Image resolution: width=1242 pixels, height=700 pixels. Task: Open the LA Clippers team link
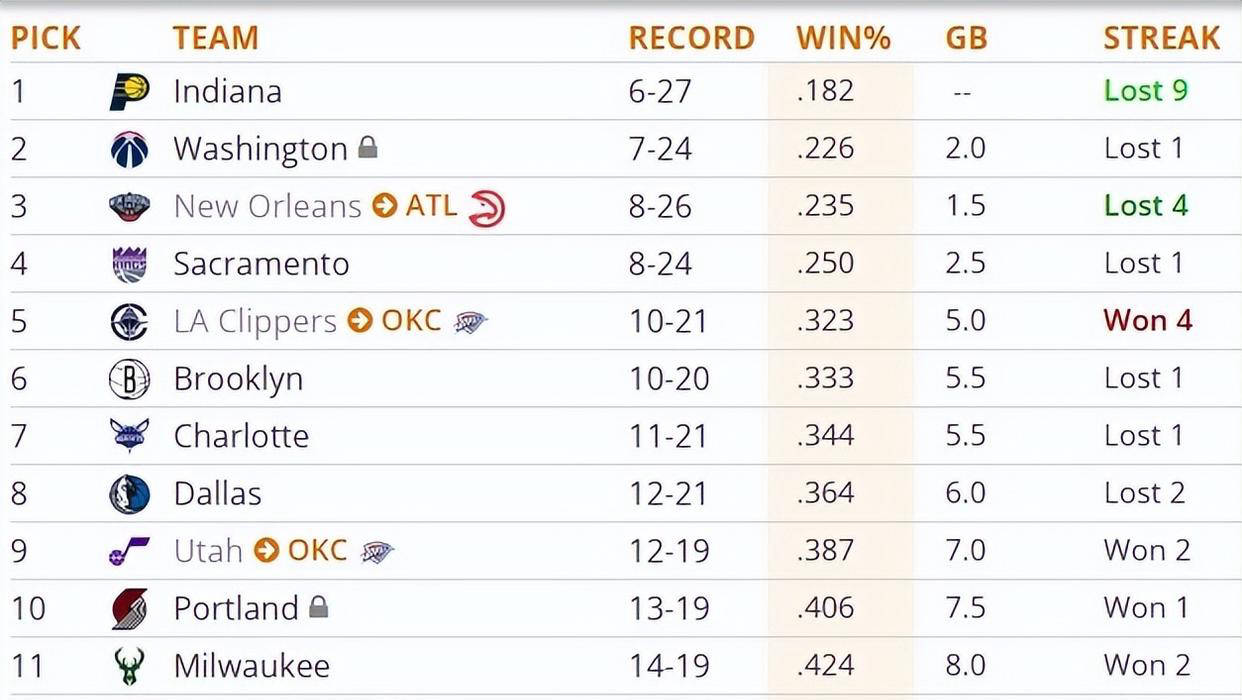point(255,322)
